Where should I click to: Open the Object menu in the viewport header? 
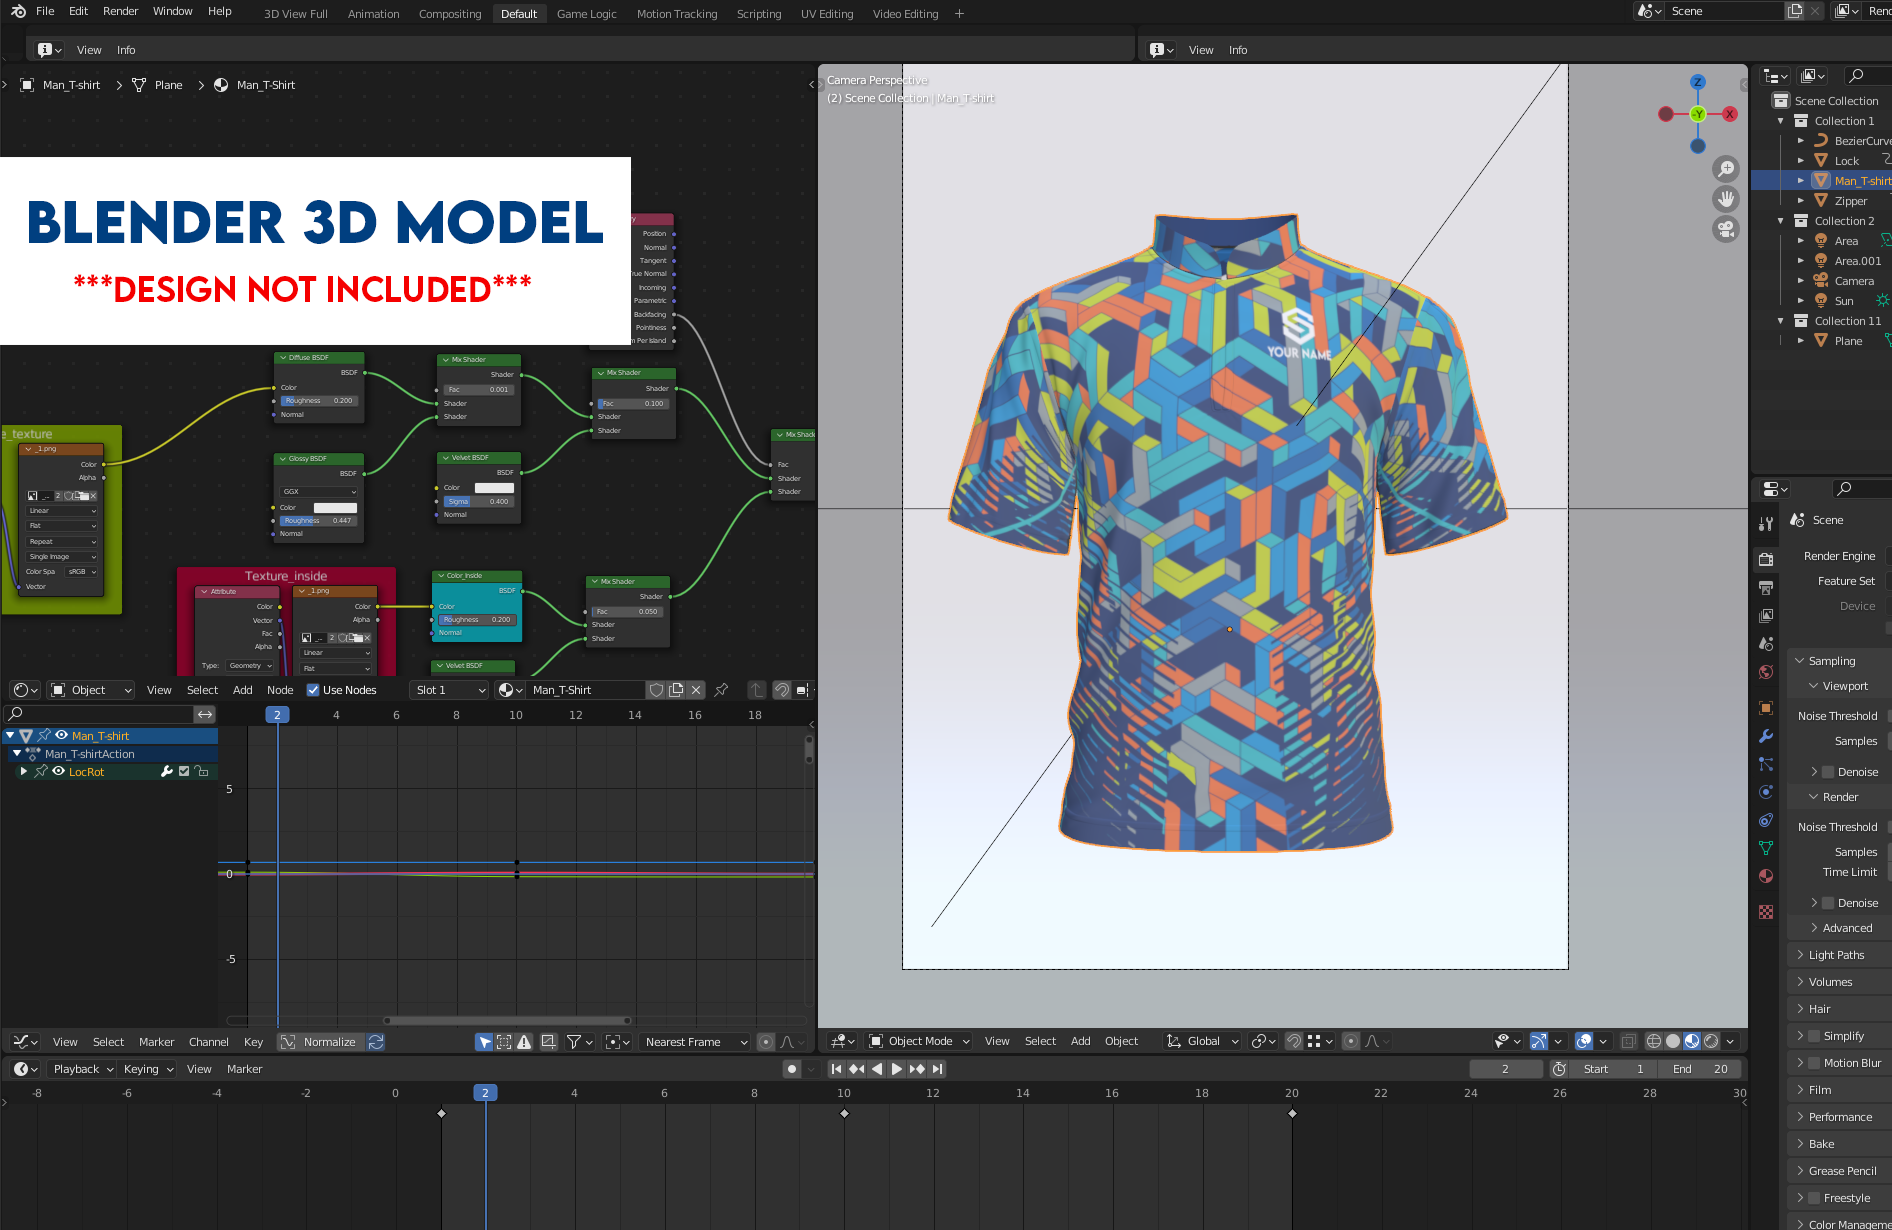pyautogui.click(x=1121, y=1041)
